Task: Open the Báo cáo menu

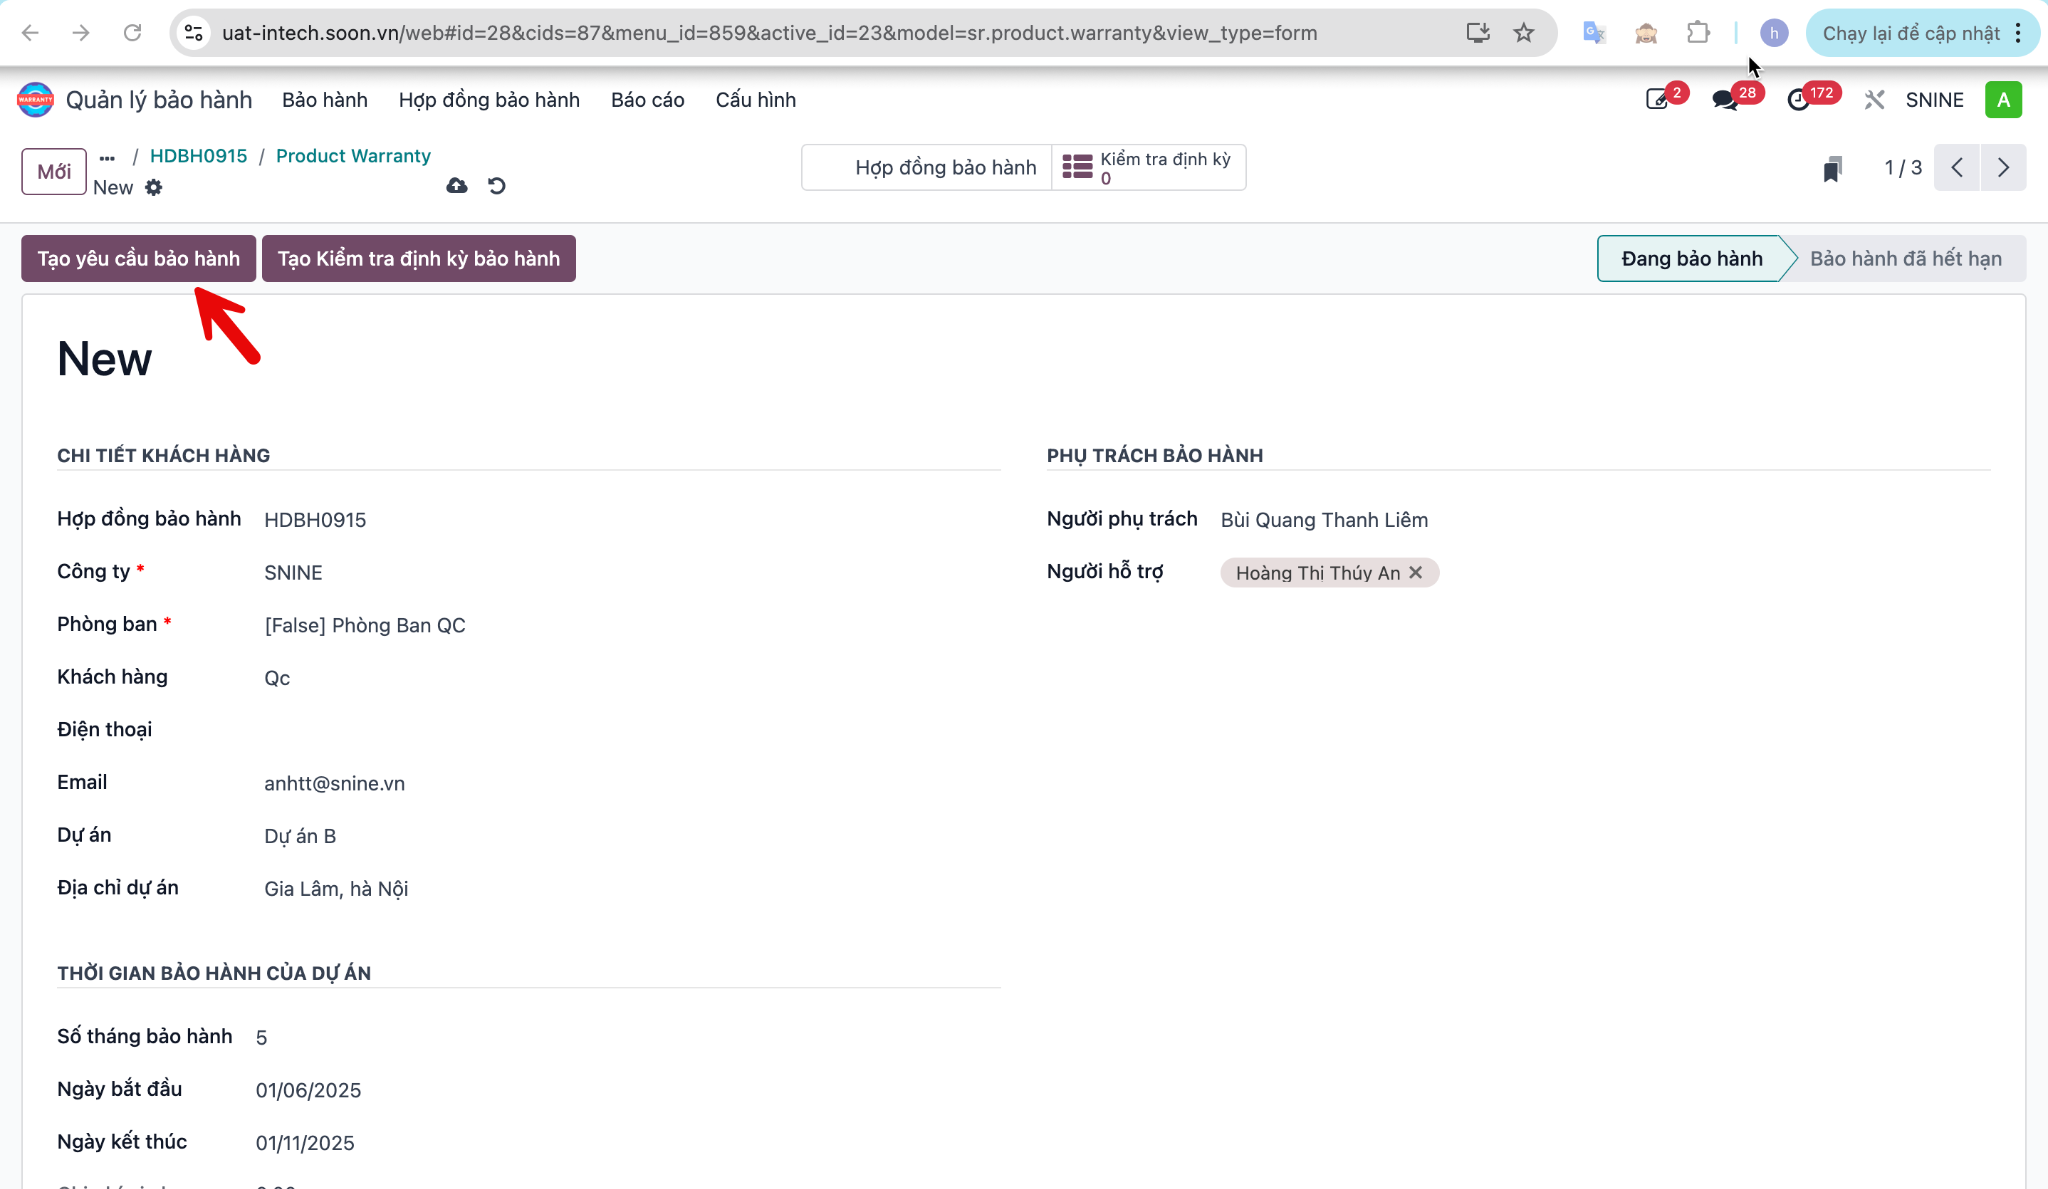Action: (x=648, y=100)
